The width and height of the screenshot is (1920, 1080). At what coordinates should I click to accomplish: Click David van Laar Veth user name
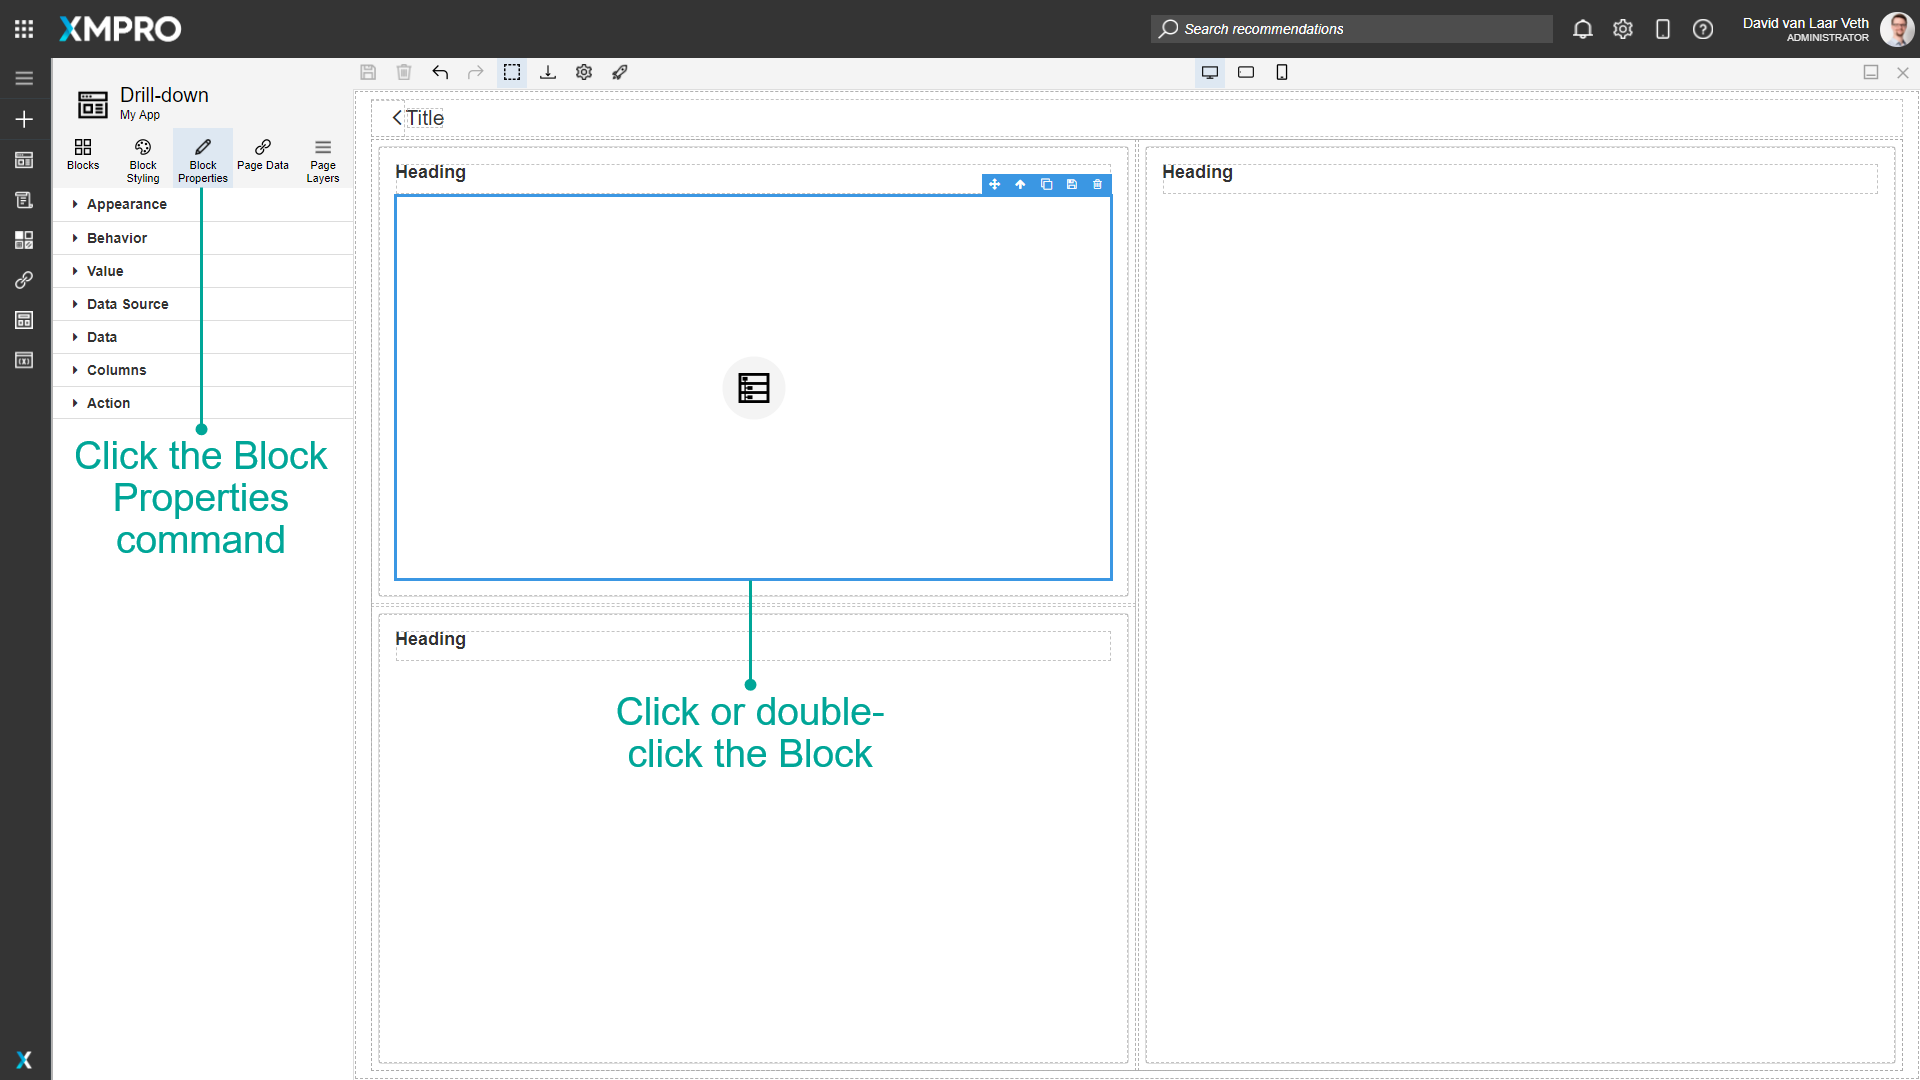[1805, 23]
